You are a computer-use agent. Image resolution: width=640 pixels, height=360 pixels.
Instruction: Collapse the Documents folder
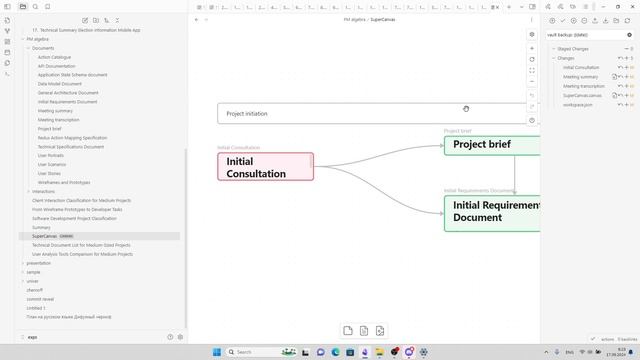[29, 48]
